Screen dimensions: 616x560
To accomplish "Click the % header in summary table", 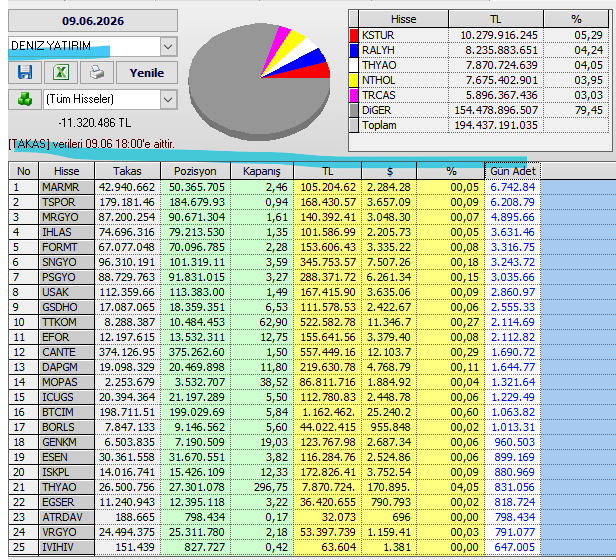I will click(576, 19).
